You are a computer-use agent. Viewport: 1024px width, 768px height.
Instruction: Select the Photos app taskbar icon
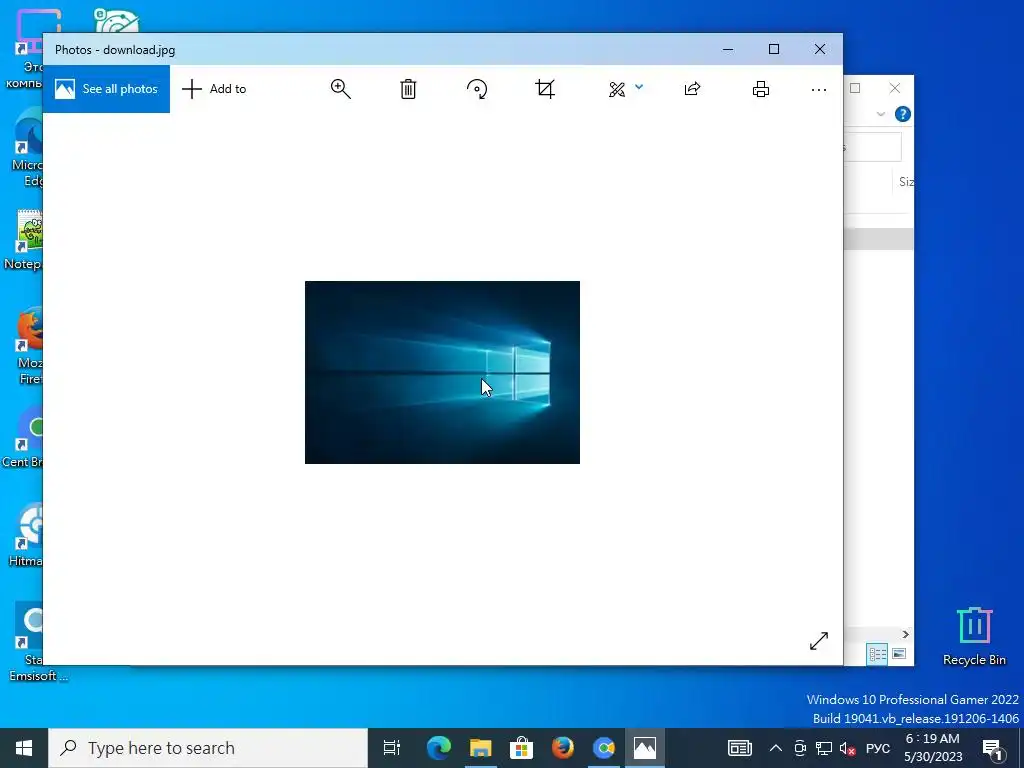(x=645, y=748)
